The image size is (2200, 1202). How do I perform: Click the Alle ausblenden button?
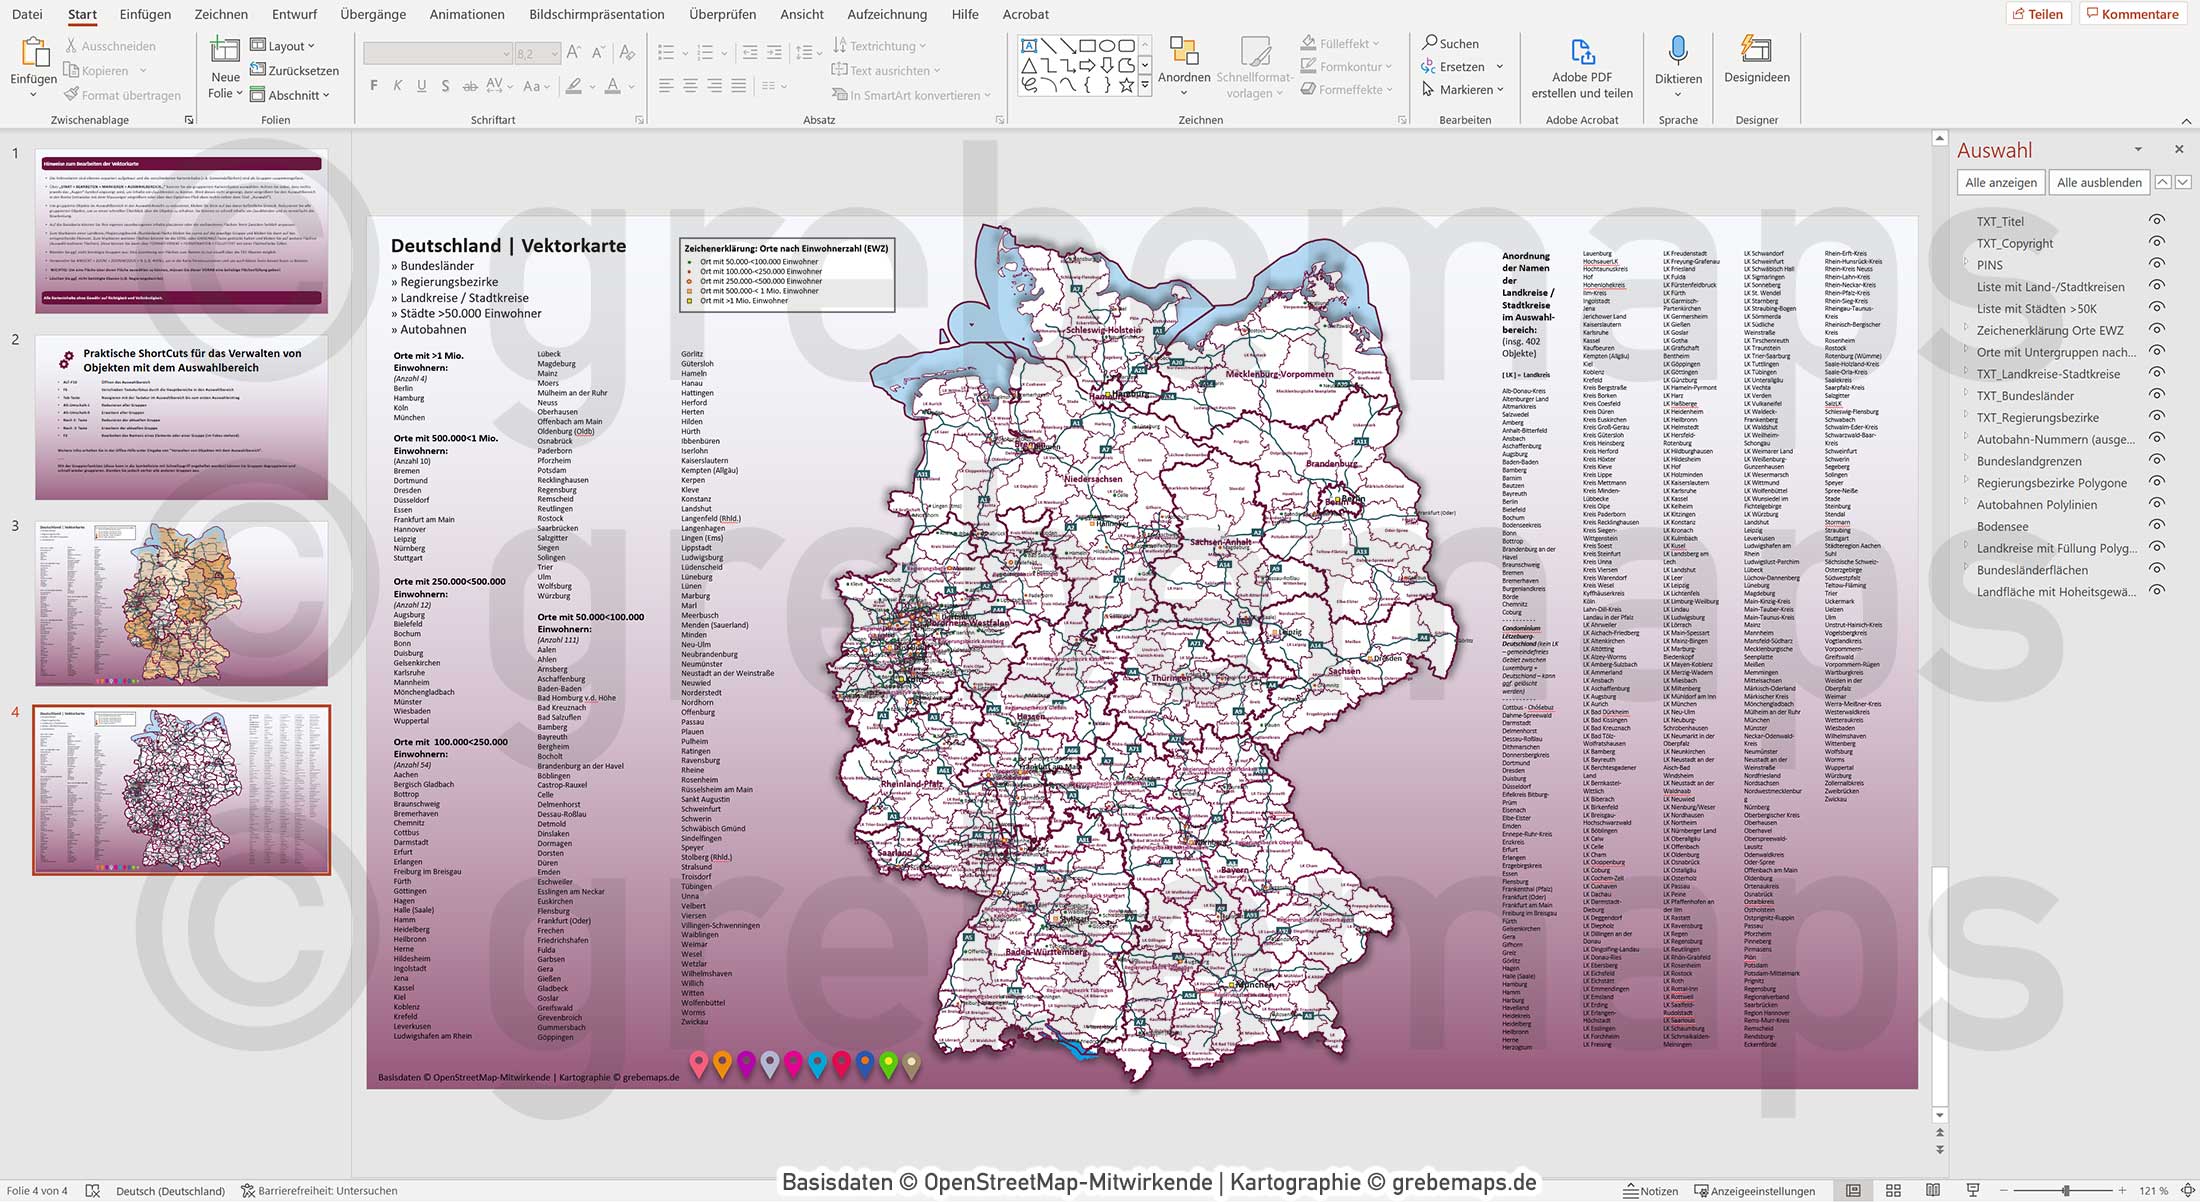pyautogui.click(x=2099, y=182)
